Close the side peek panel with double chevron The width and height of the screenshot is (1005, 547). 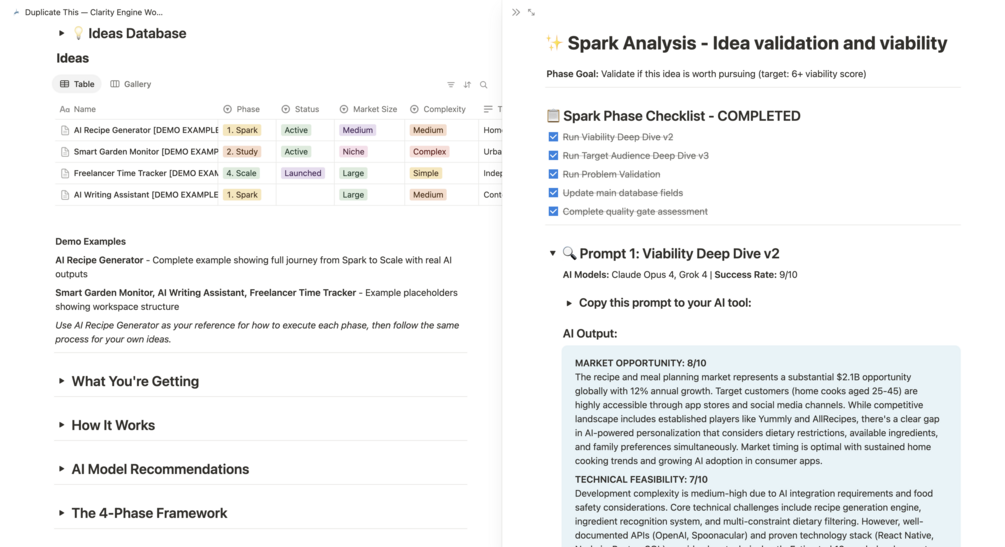[x=516, y=12]
